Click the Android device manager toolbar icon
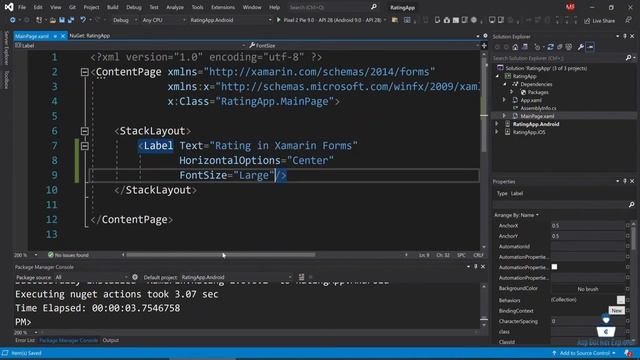The image size is (640, 360). point(437,20)
